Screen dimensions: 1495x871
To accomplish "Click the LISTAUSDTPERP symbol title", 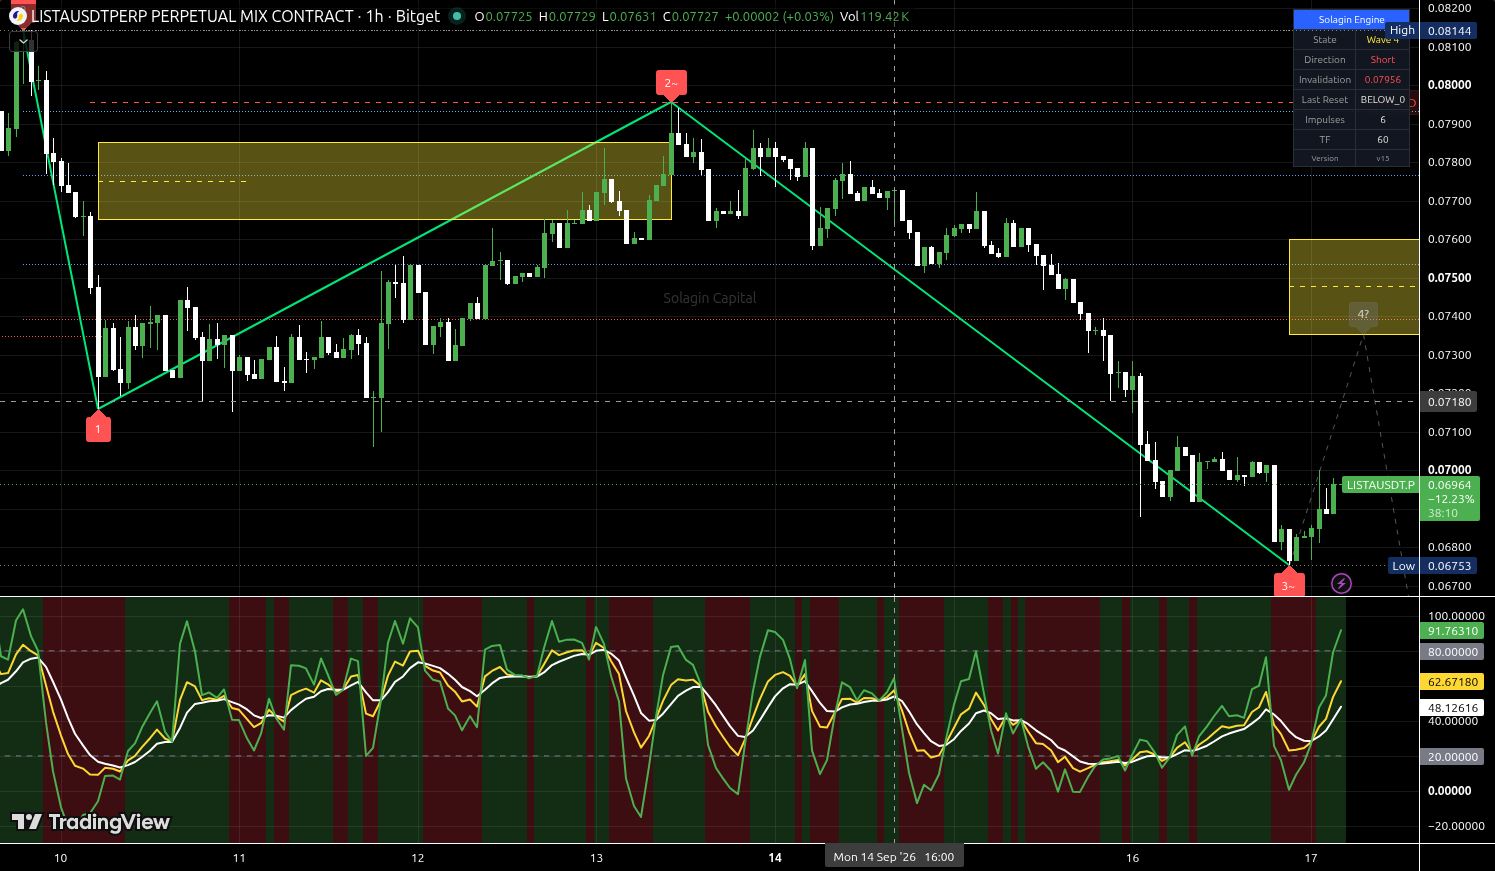I will coord(192,16).
